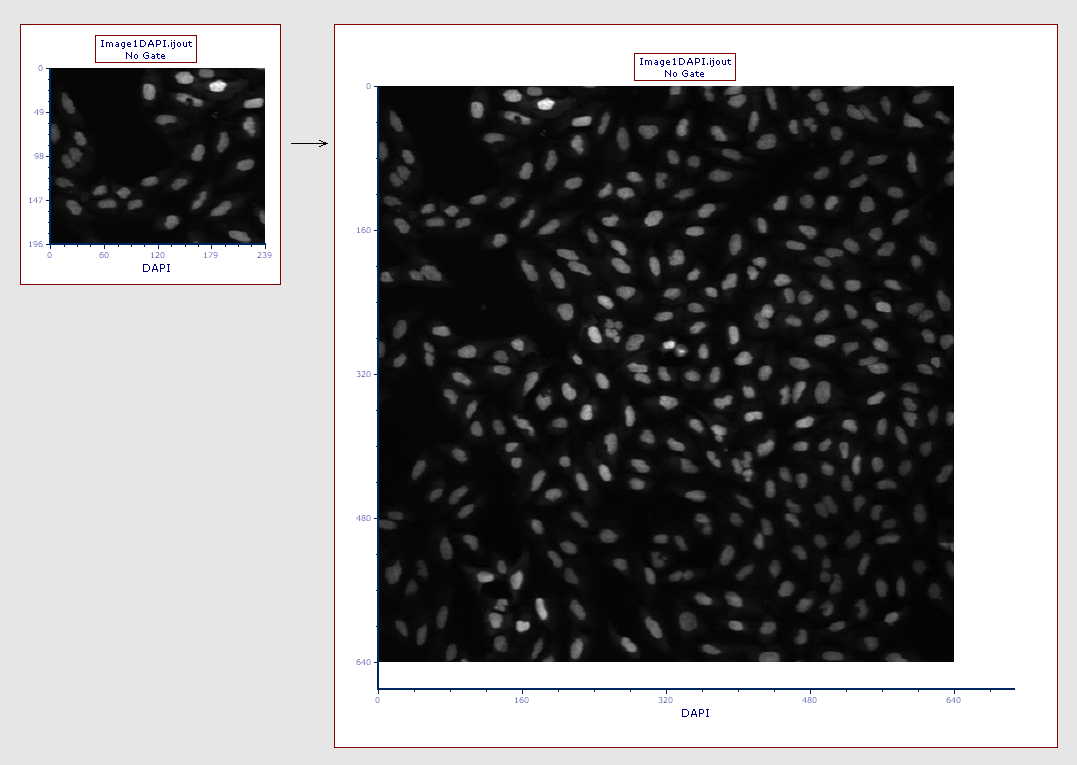The width and height of the screenshot is (1077, 765).
Task: Click the 320 tick on large plot x-axis
Action: (x=666, y=700)
